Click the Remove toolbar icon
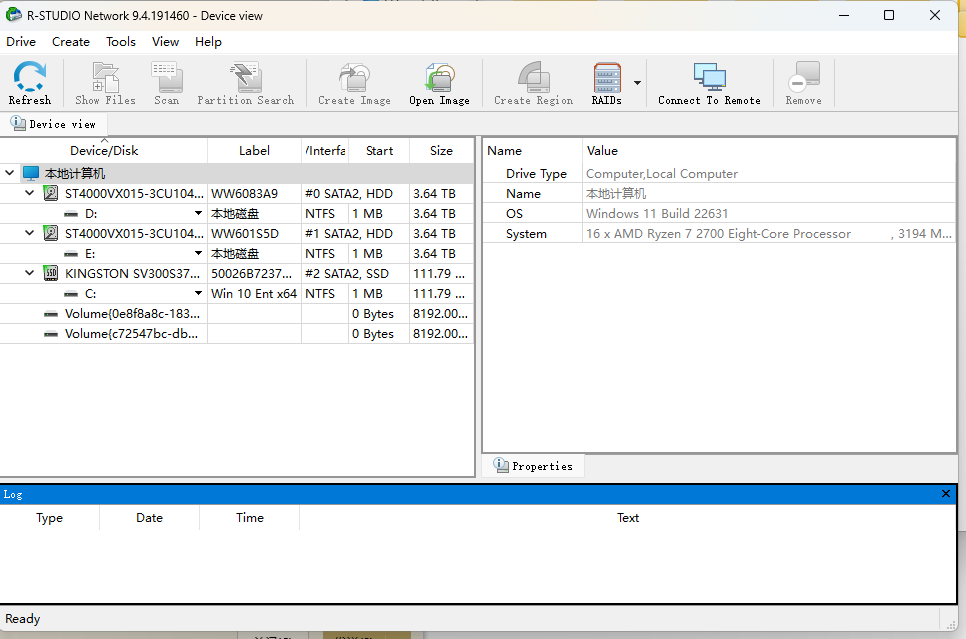Screen dimensions: 966x639 [803, 83]
